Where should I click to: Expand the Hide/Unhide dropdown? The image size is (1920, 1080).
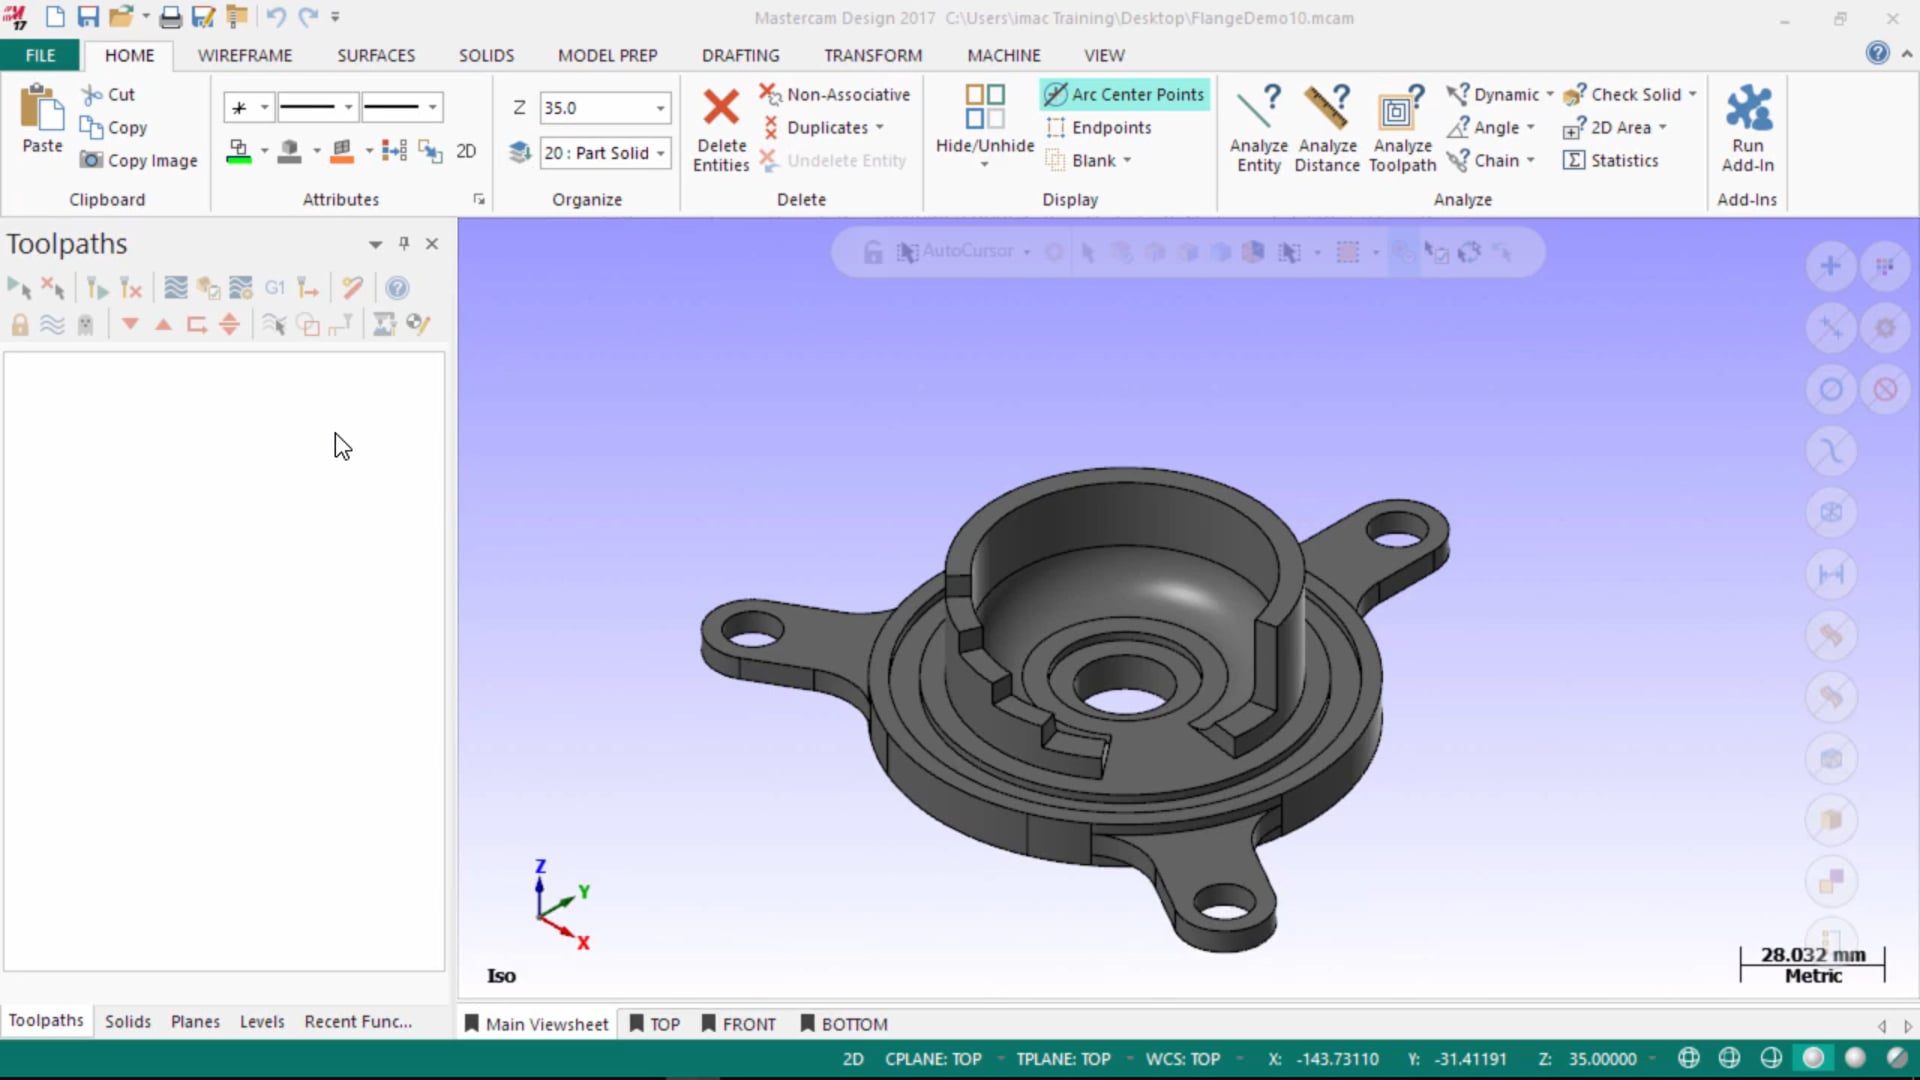984,164
